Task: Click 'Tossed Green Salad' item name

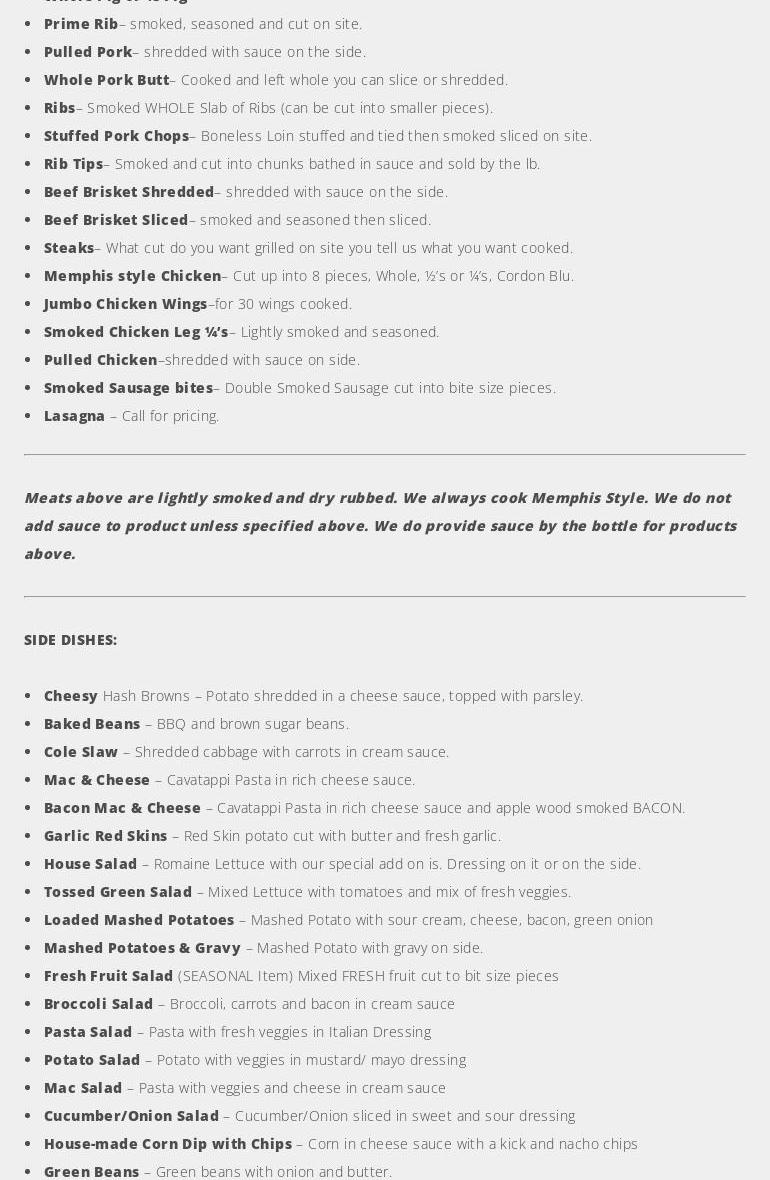Action: click(x=118, y=891)
